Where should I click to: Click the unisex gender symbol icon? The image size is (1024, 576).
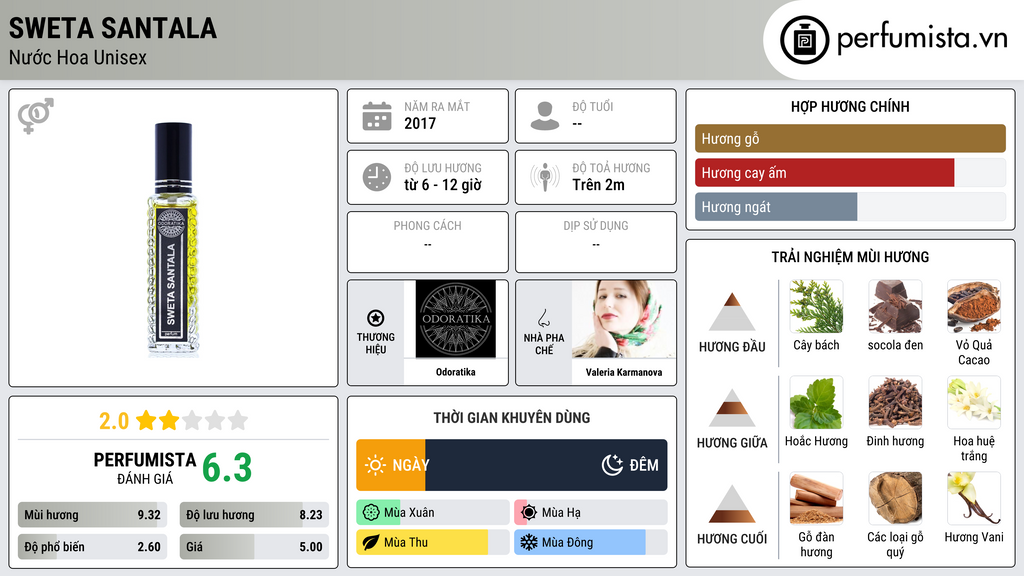pyautogui.click(x=36, y=116)
